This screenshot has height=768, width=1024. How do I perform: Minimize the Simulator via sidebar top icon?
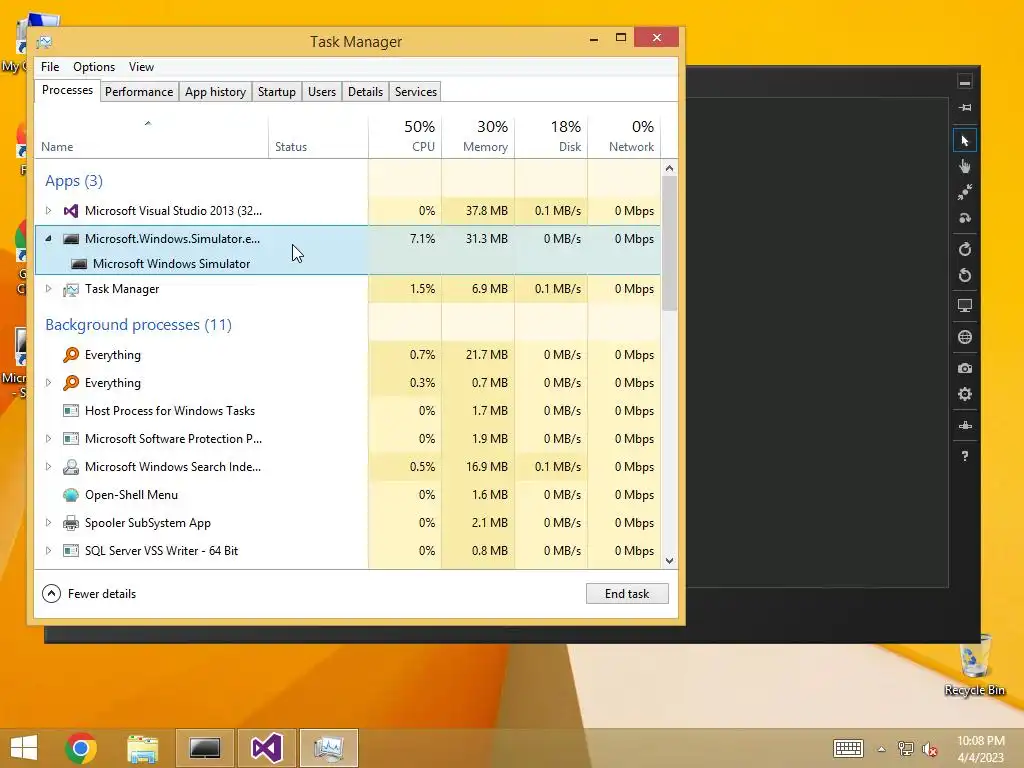(965, 82)
